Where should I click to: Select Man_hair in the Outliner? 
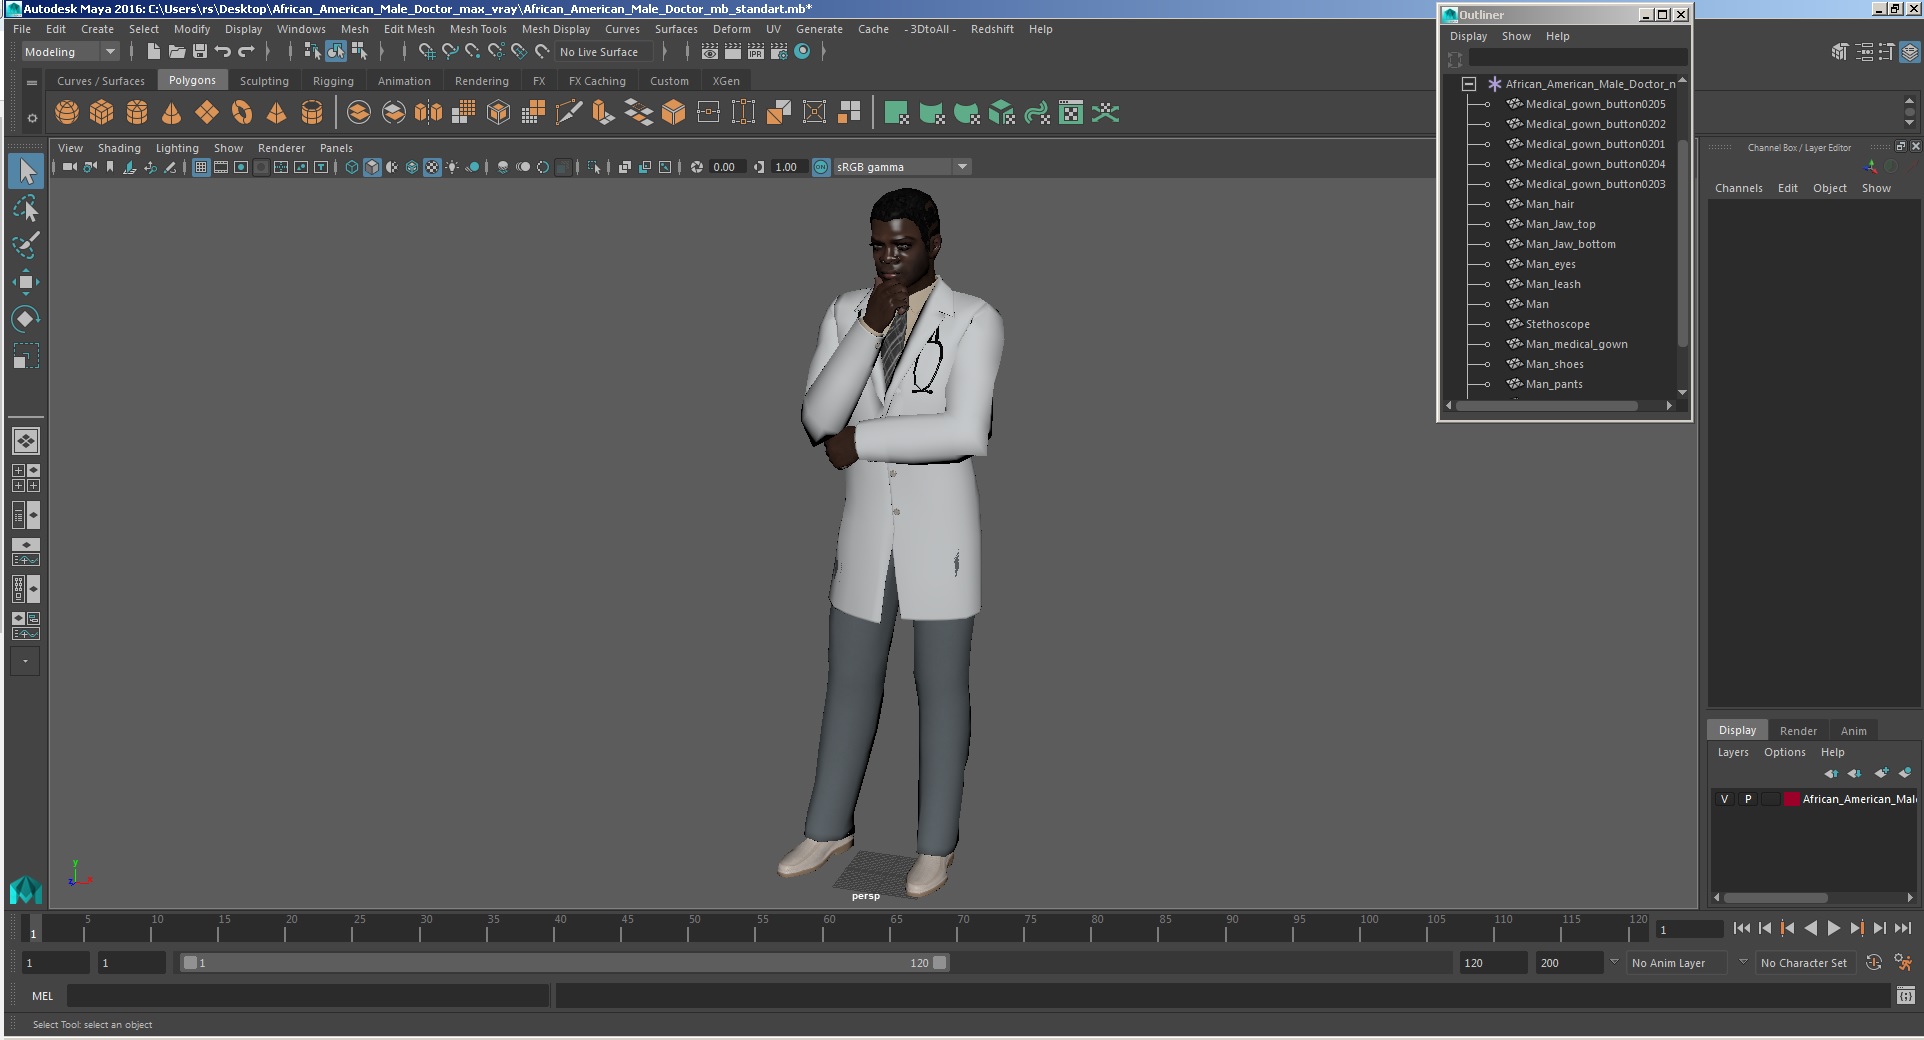click(1549, 204)
